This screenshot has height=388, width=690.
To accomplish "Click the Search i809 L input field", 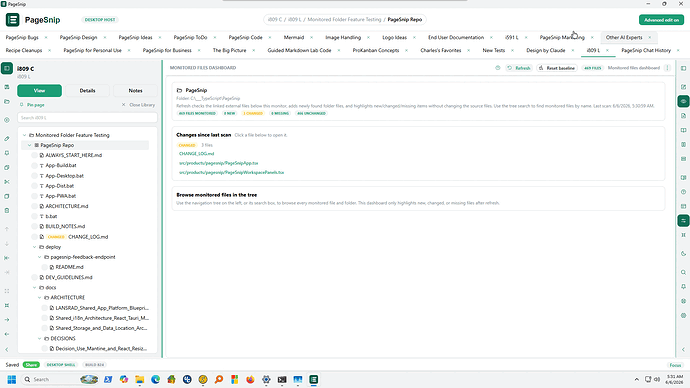I will click(x=87, y=117).
